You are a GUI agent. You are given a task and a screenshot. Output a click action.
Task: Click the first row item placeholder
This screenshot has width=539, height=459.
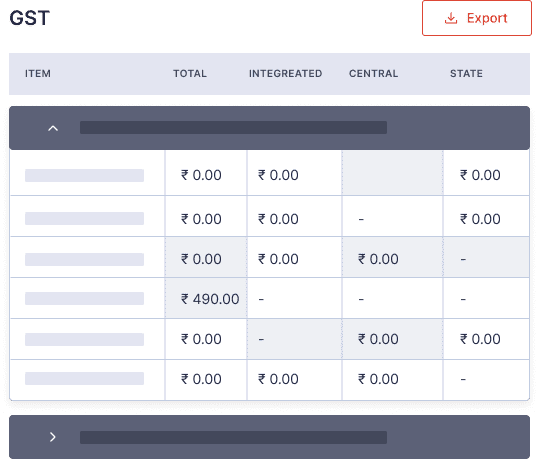click(x=84, y=175)
